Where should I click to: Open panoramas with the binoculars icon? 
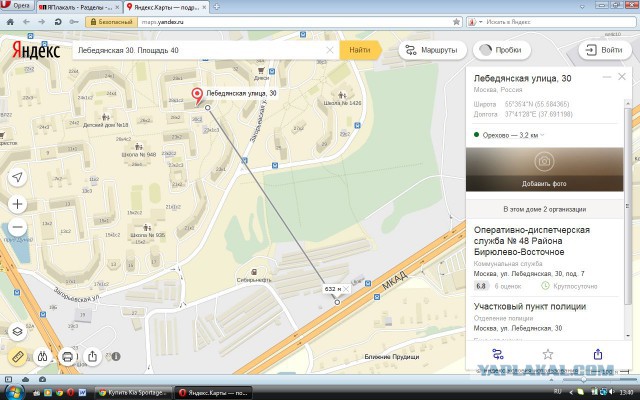(x=42, y=357)
